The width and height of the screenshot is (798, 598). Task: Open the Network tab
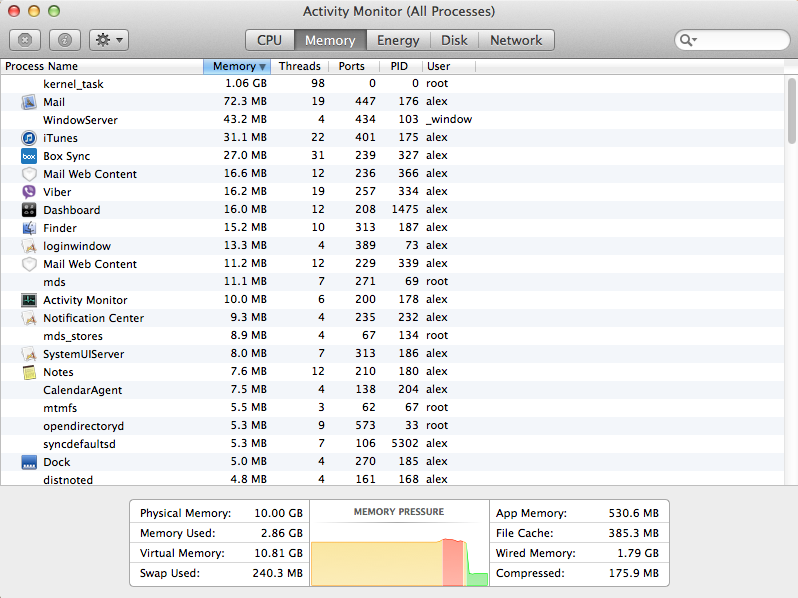516,40
